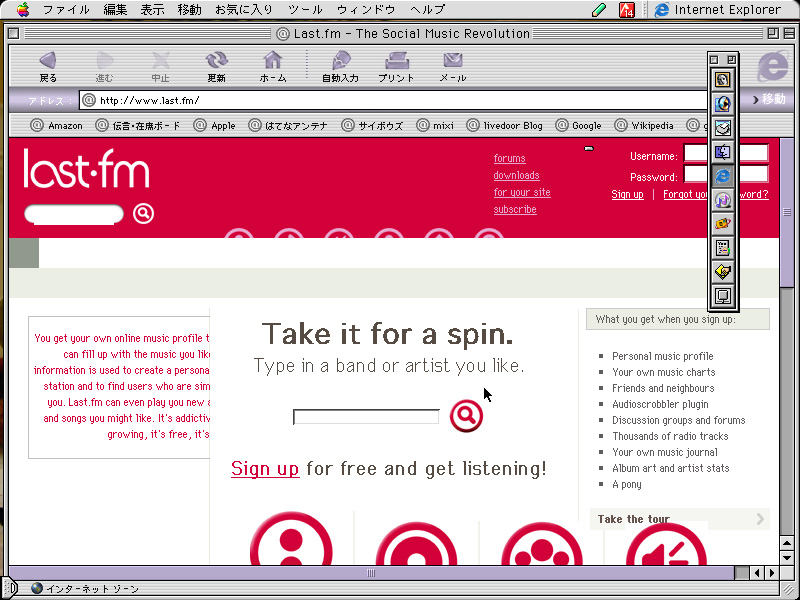Image resolution: width=800 pixels, height=600 pixels.
Task: Click the face portrait switcher icon
Action: [722, 80]
